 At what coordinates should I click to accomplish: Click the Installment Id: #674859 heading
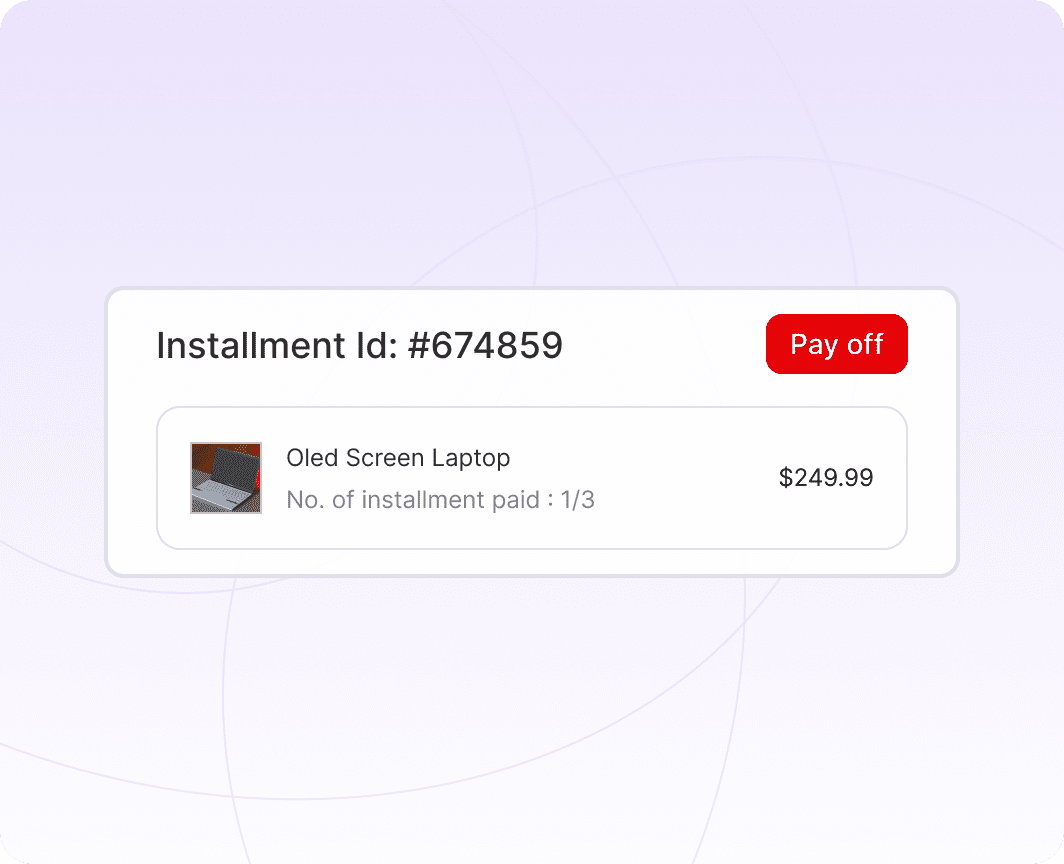(x=359, y=344)
